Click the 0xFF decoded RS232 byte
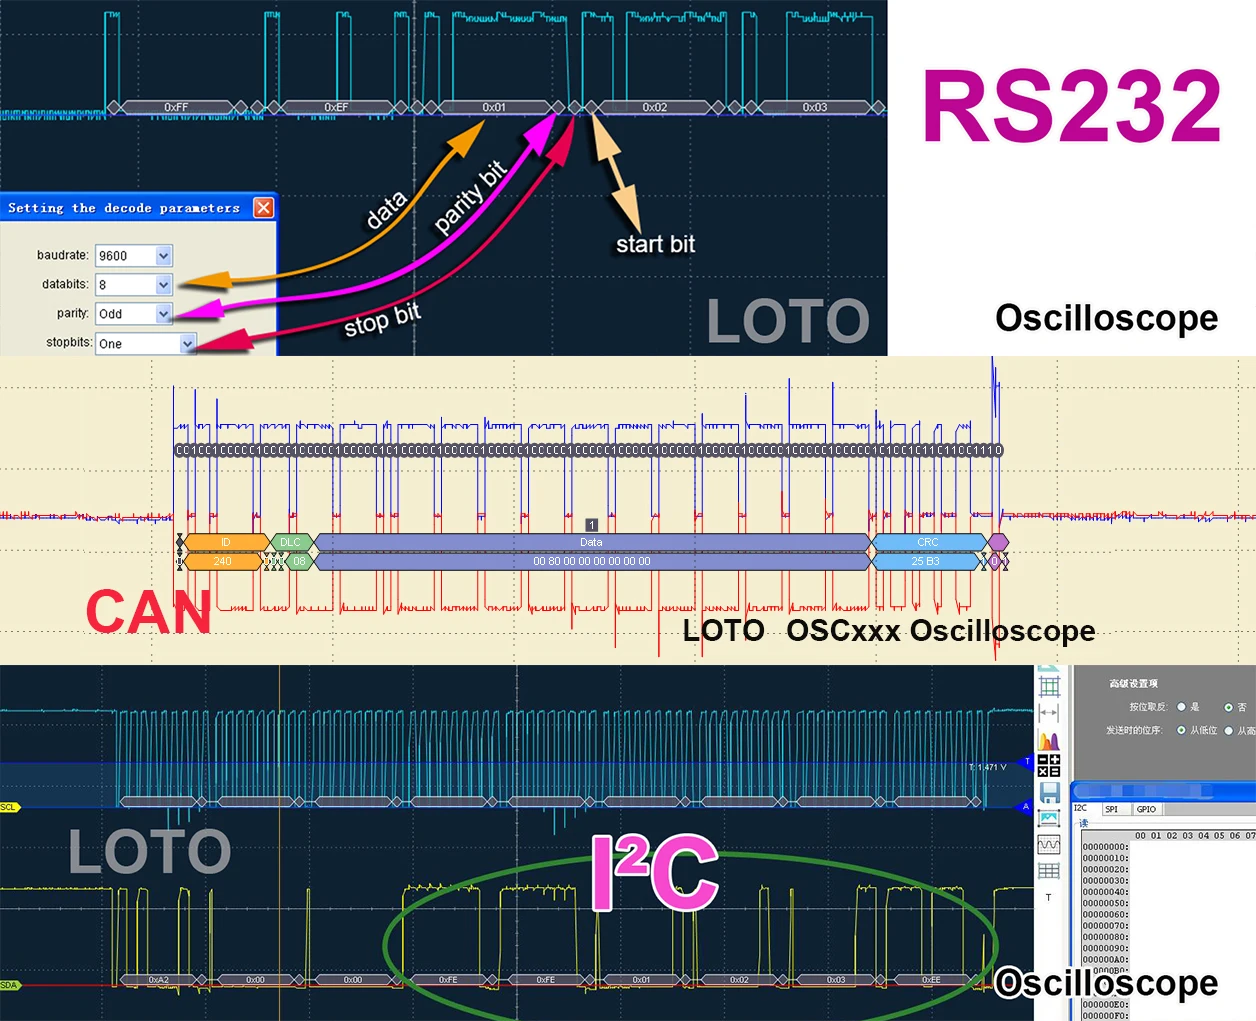 coord(176,107)
